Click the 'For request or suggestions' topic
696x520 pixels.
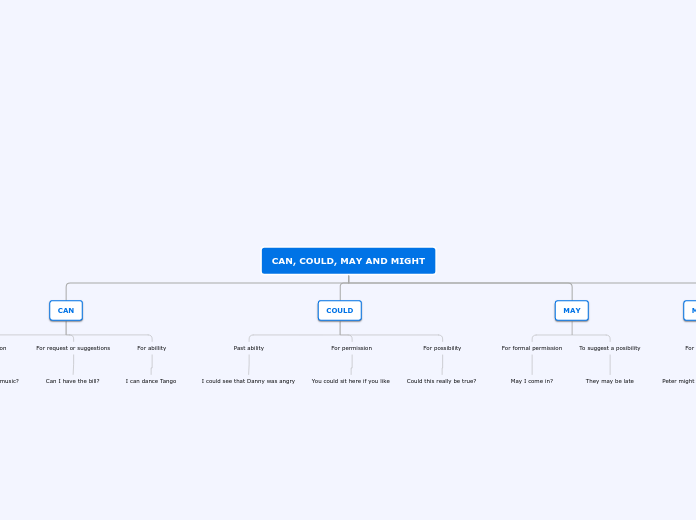[73, 348]
